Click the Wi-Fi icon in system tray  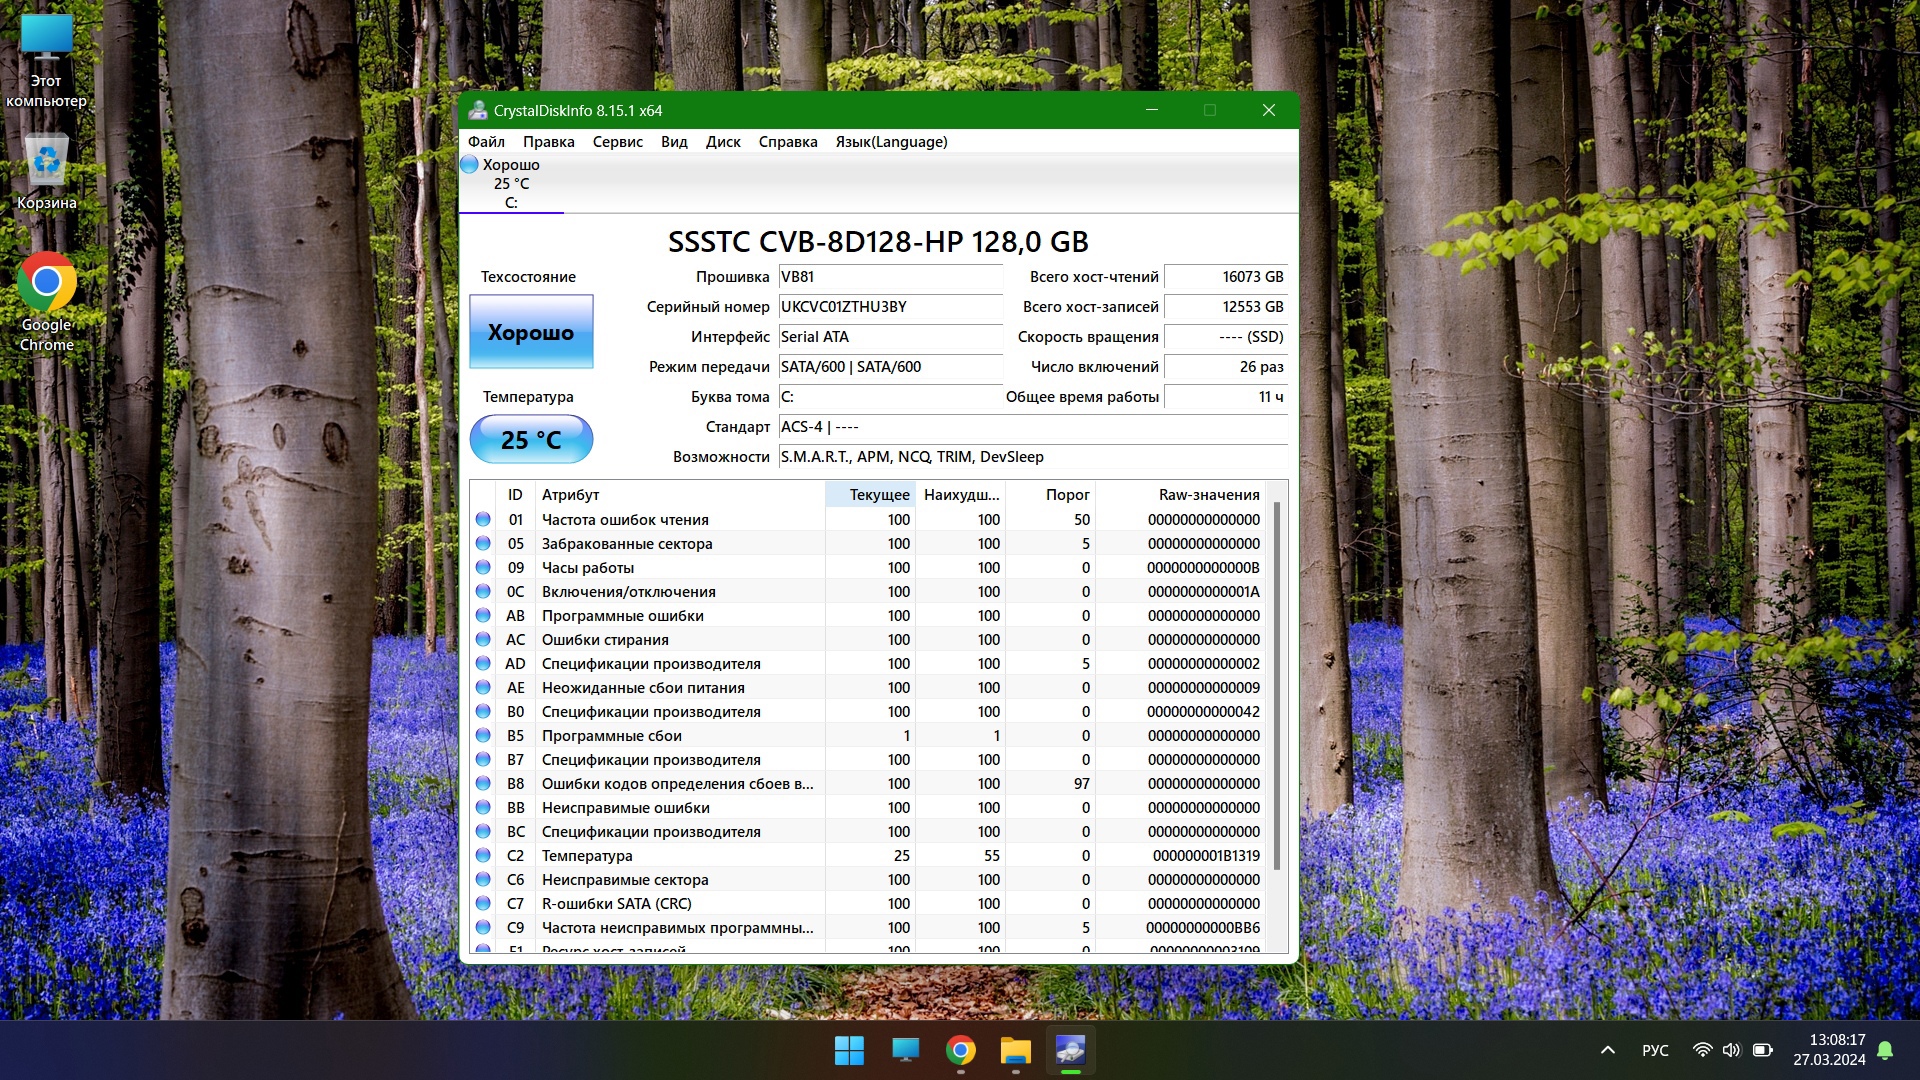[x=1702, y=1050]
